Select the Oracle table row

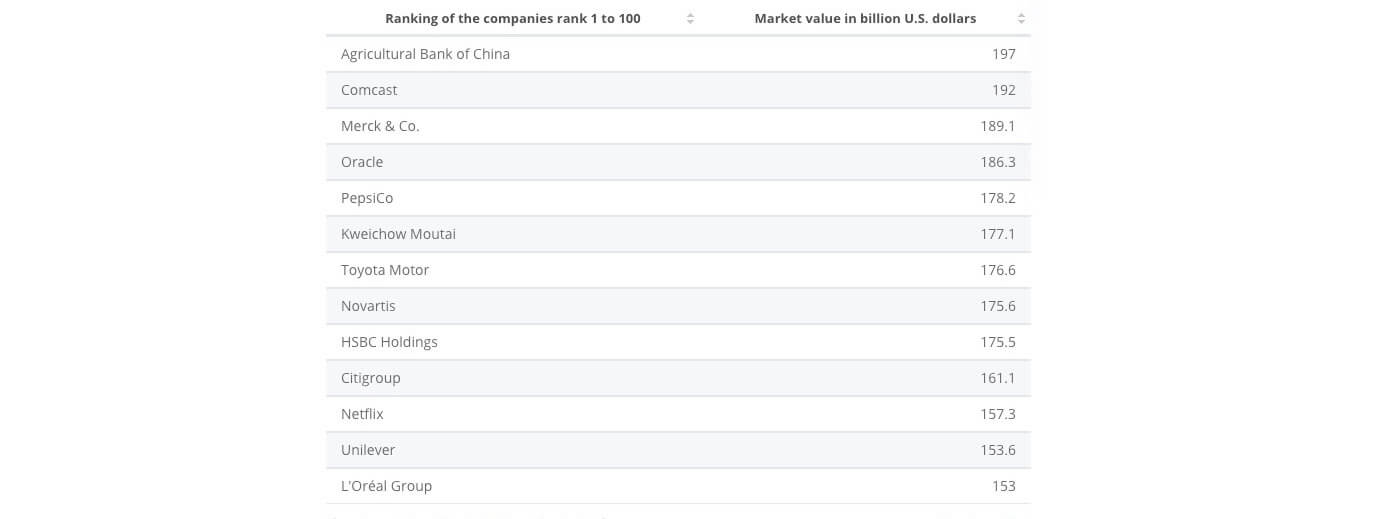(678, 162)
